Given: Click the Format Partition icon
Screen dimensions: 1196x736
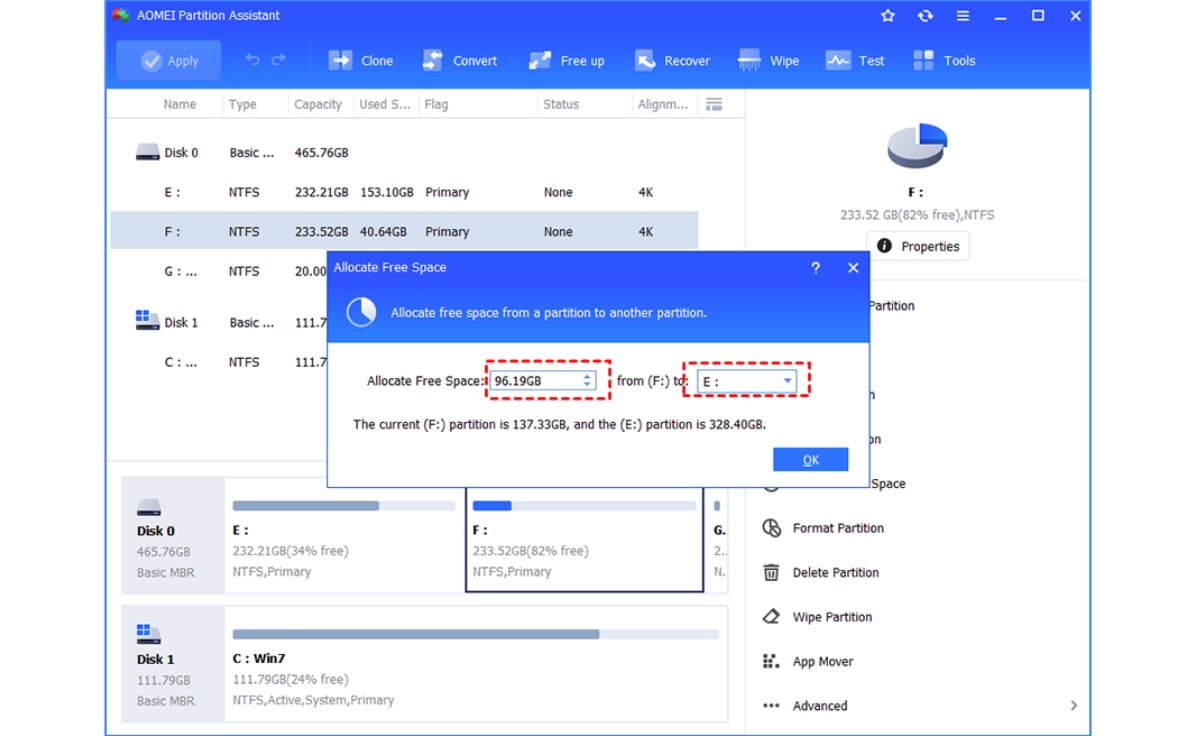Looking at the screenshot, I should coord(771,528).
